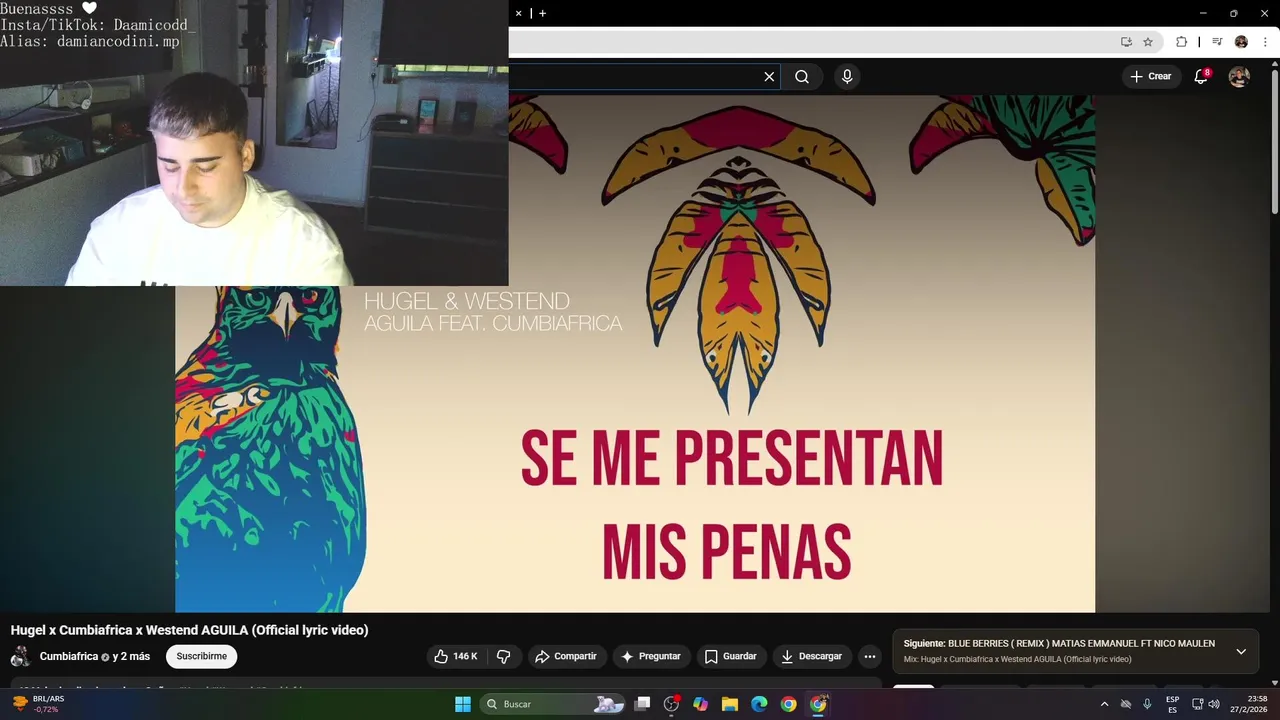Open Google Chrome from the taskbar
Viewport: 1280px width, 720px height.
[788, 704]
